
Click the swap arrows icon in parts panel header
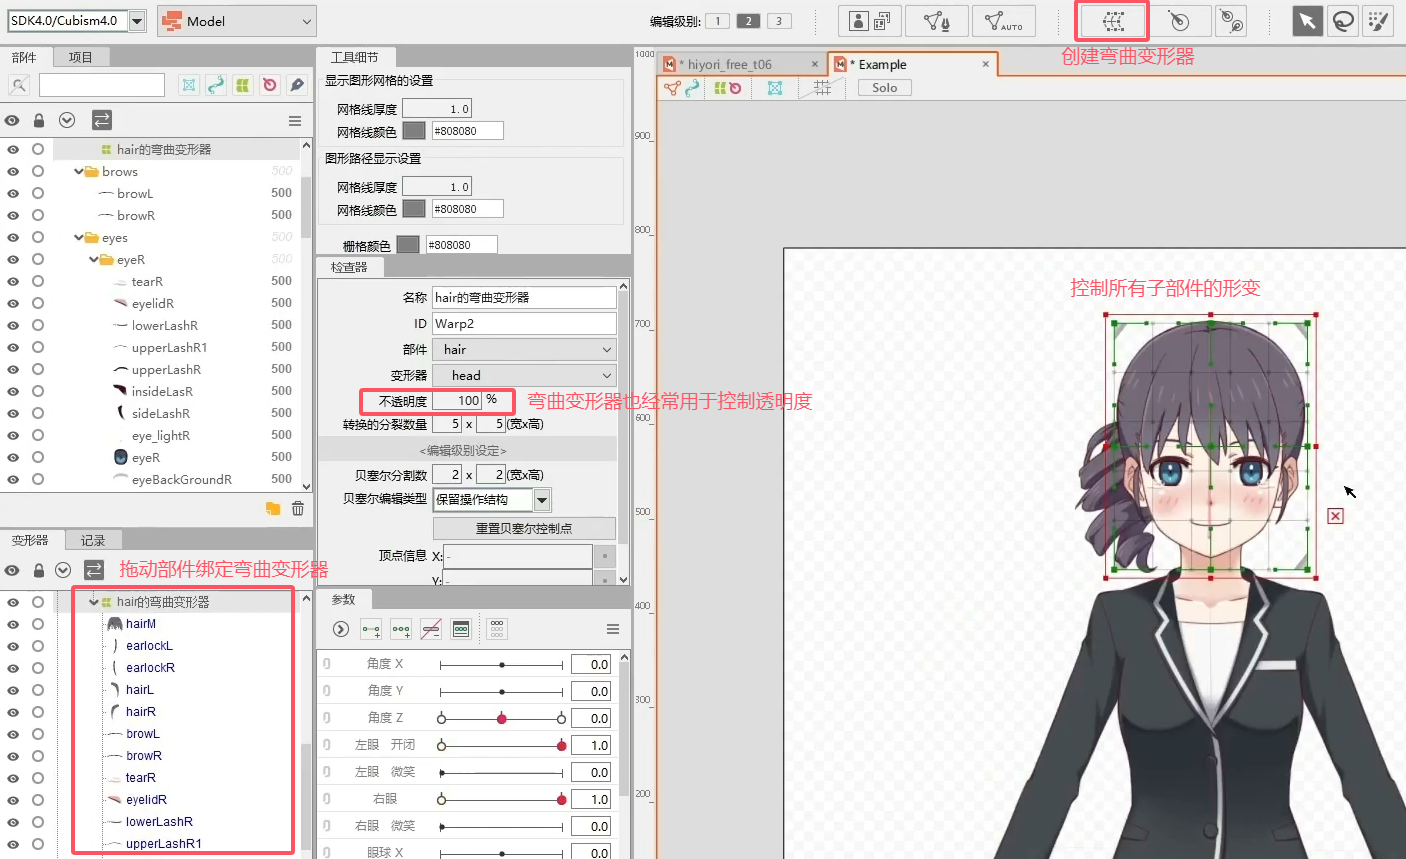(102, 120)
